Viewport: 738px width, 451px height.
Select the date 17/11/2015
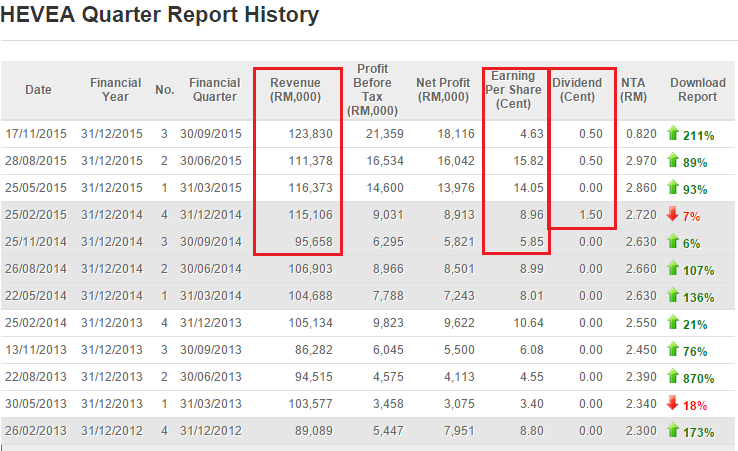(36, 134)
